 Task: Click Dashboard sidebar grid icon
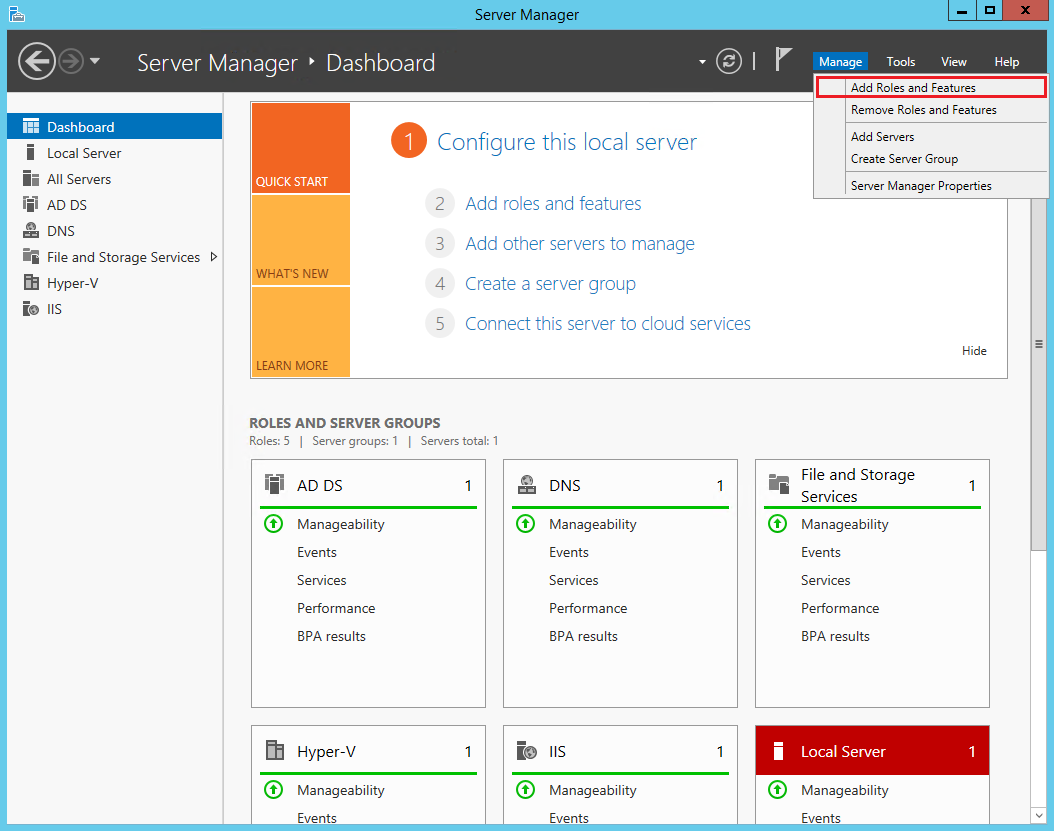pos(31,126)
